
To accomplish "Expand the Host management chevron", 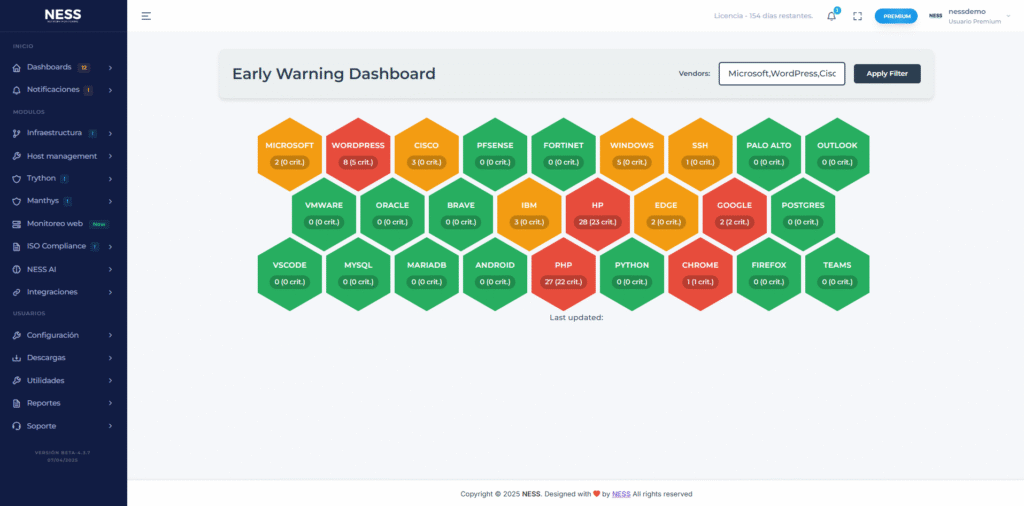I will [x=110, y=156].
